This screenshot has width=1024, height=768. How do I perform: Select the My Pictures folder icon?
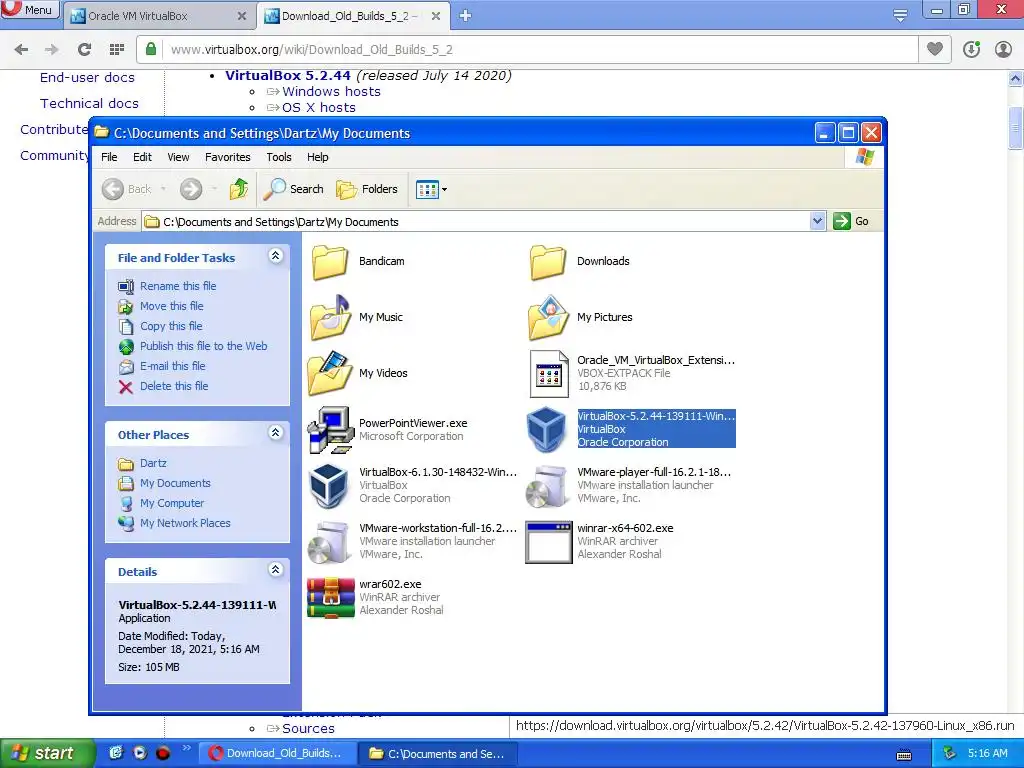(547, 317)
